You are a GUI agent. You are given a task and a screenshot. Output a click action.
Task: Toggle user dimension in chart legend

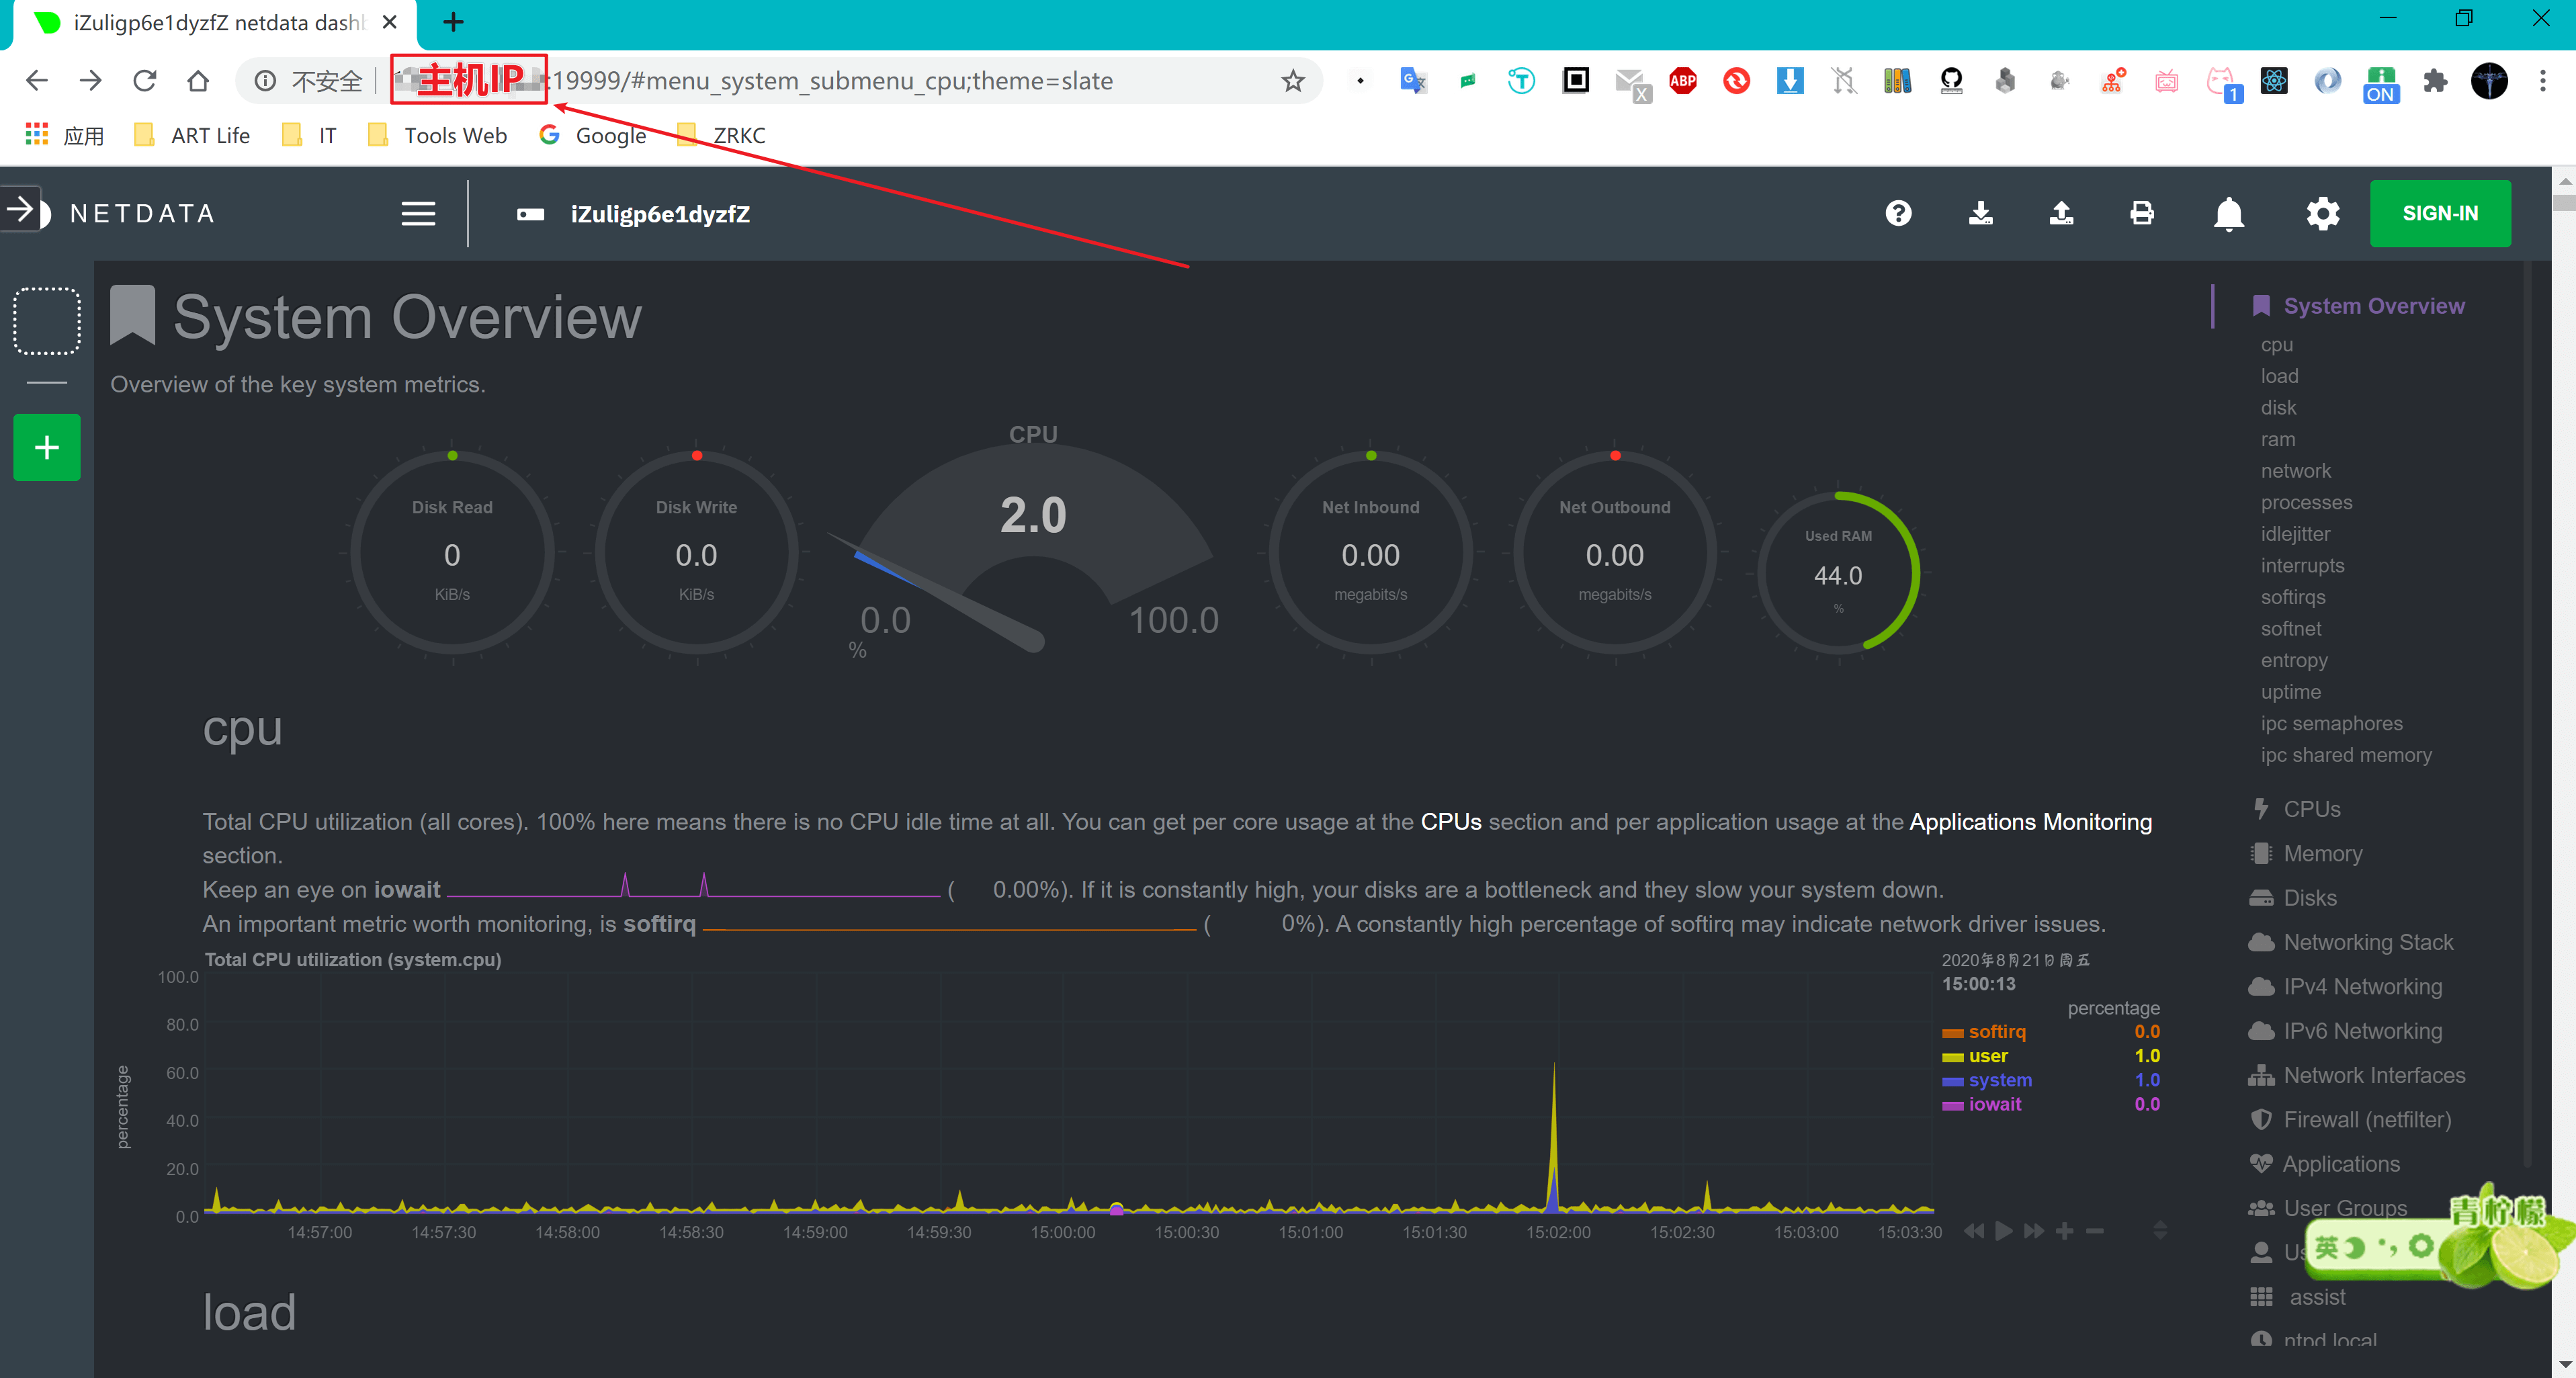pos(1987,1055)
